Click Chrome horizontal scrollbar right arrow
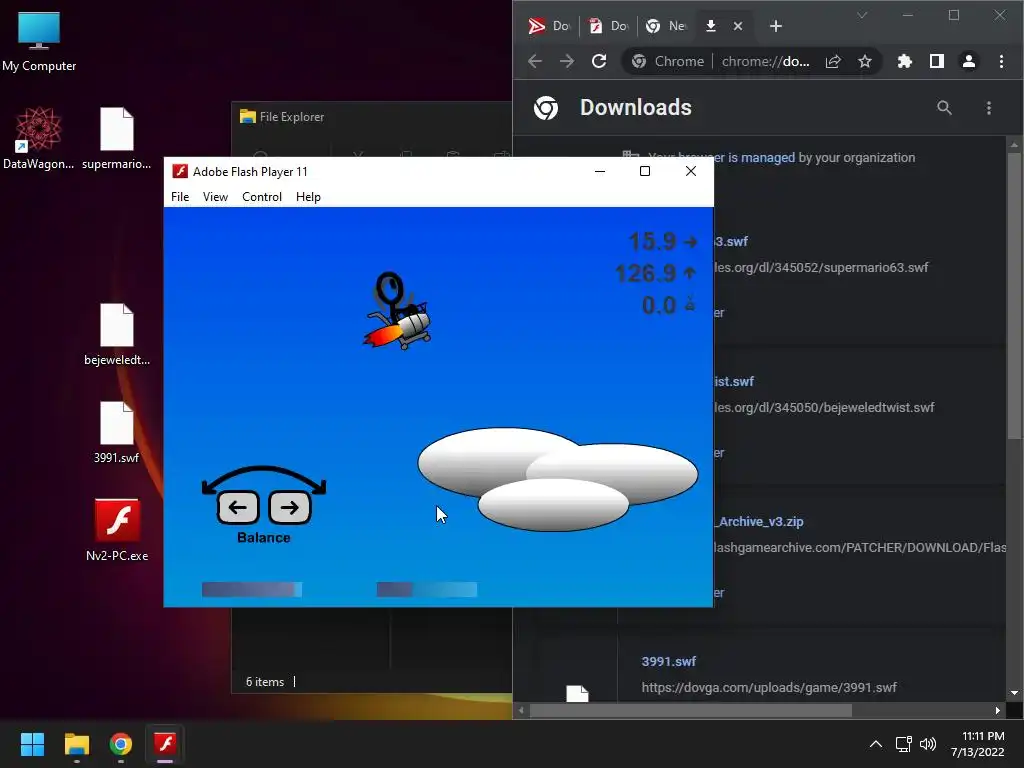This screenshot has height=768, width=1024. (997, 711)
